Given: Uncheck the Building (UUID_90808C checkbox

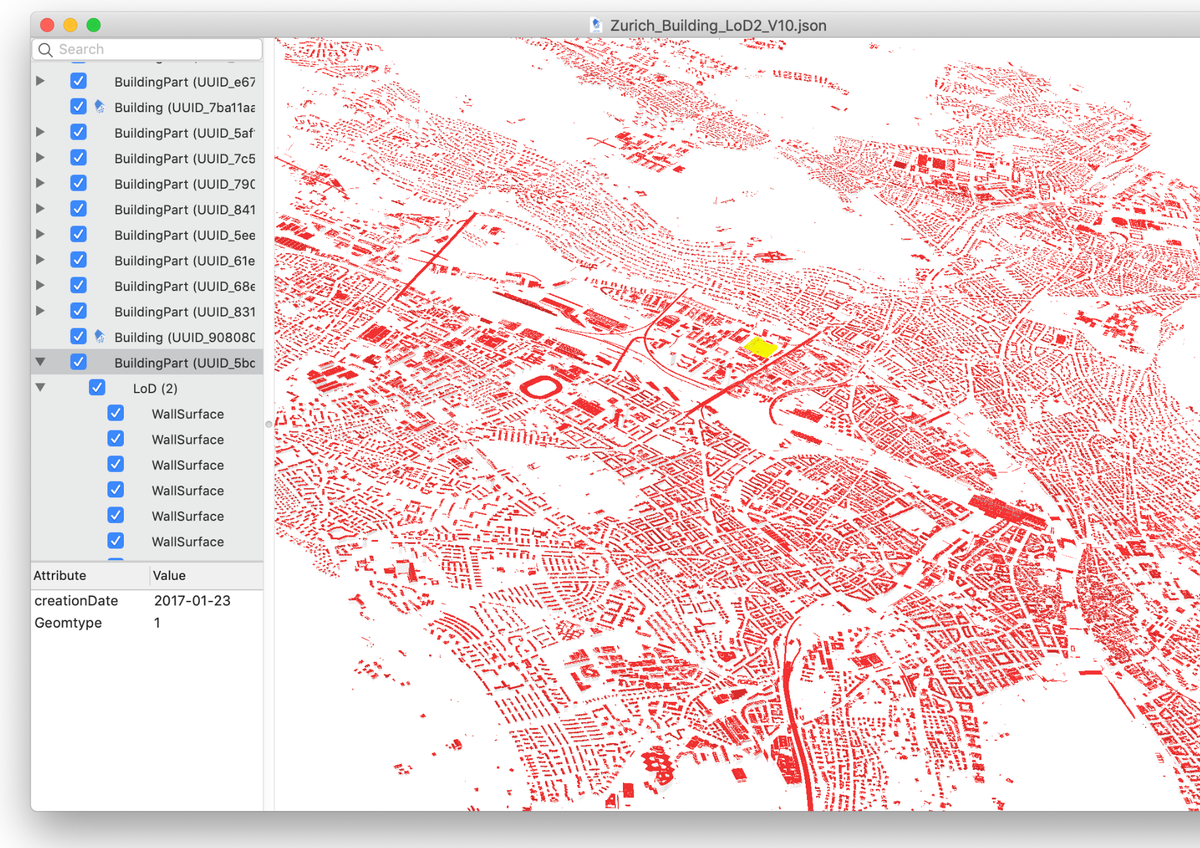Looking at the screenshot, I should coord(78,336).
